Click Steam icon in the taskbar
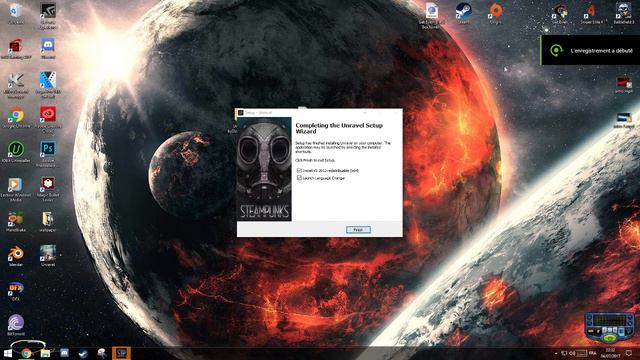The image size is (640, 360). pos(83,353)
